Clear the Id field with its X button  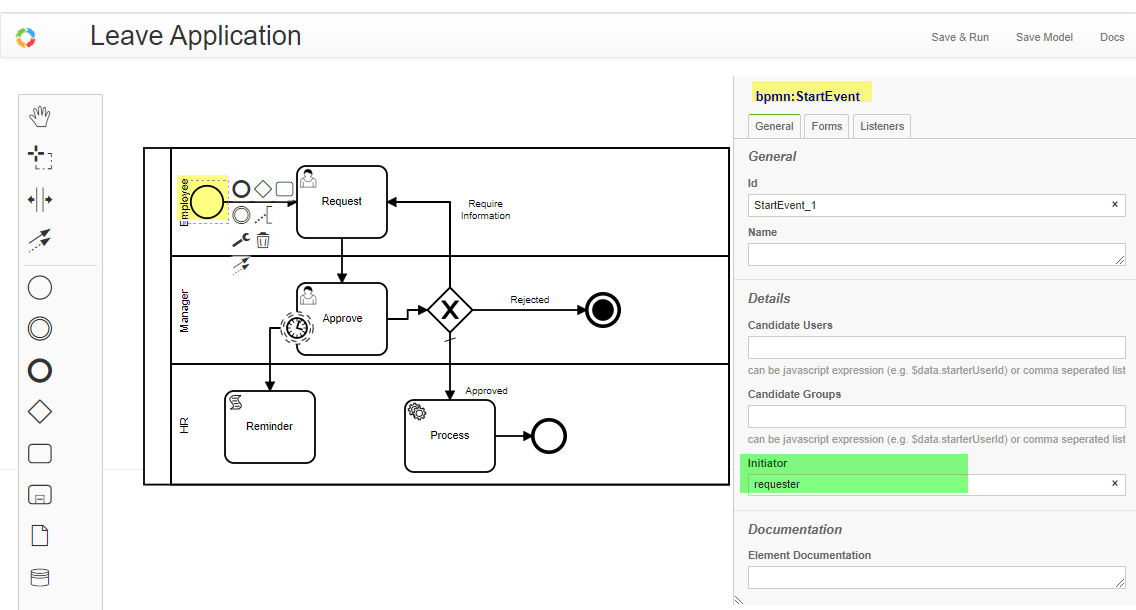pyautogui.click(x=1114, y=205)
